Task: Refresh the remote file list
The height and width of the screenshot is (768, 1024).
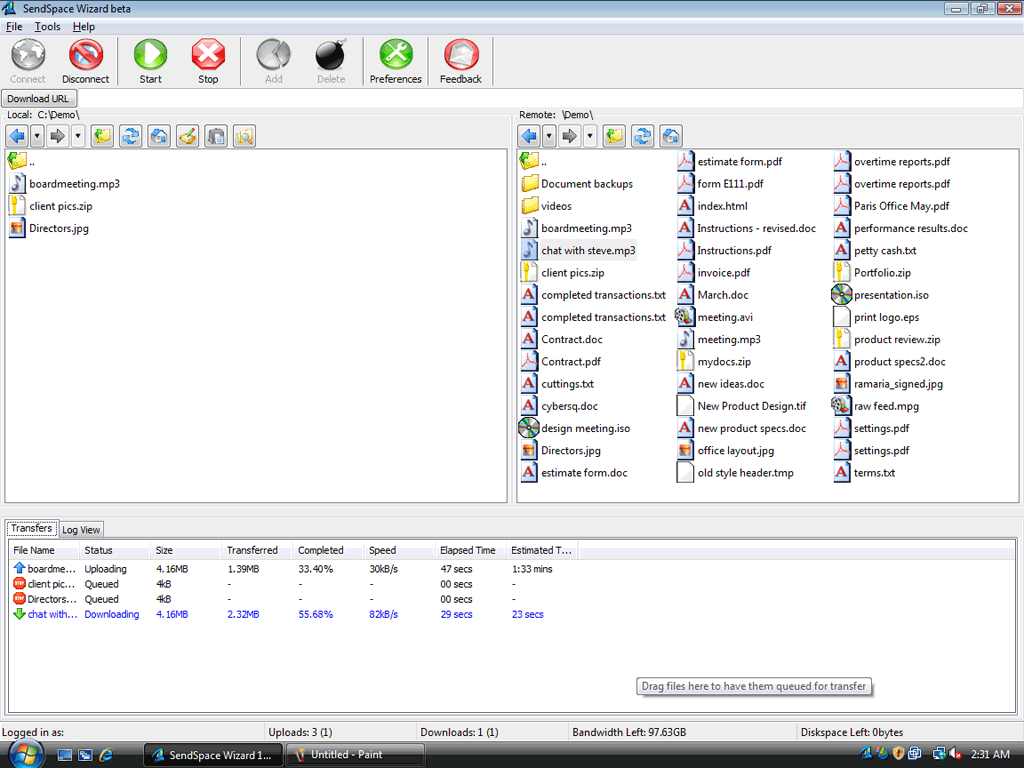Action: click(x=643, y=136)
